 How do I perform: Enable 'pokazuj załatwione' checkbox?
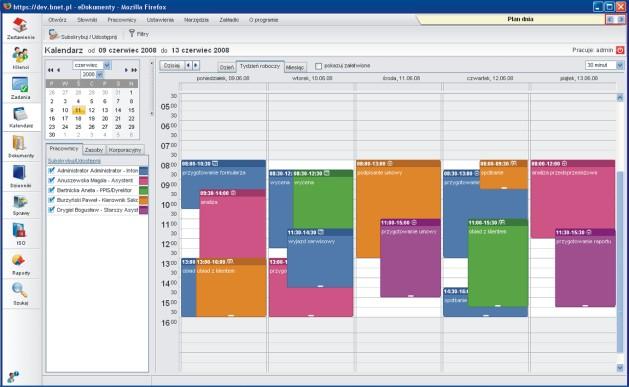point(319,66)
